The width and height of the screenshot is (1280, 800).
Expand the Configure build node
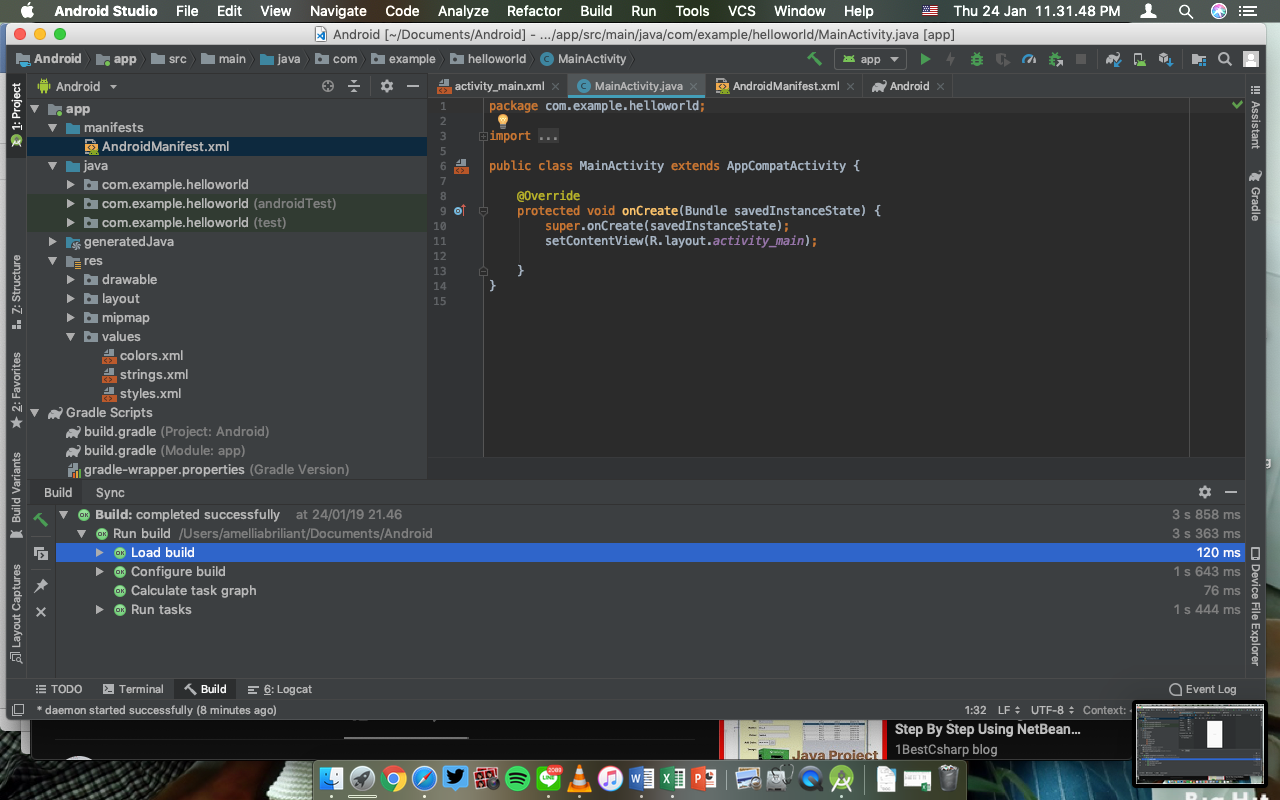click(x=99, y=572)
